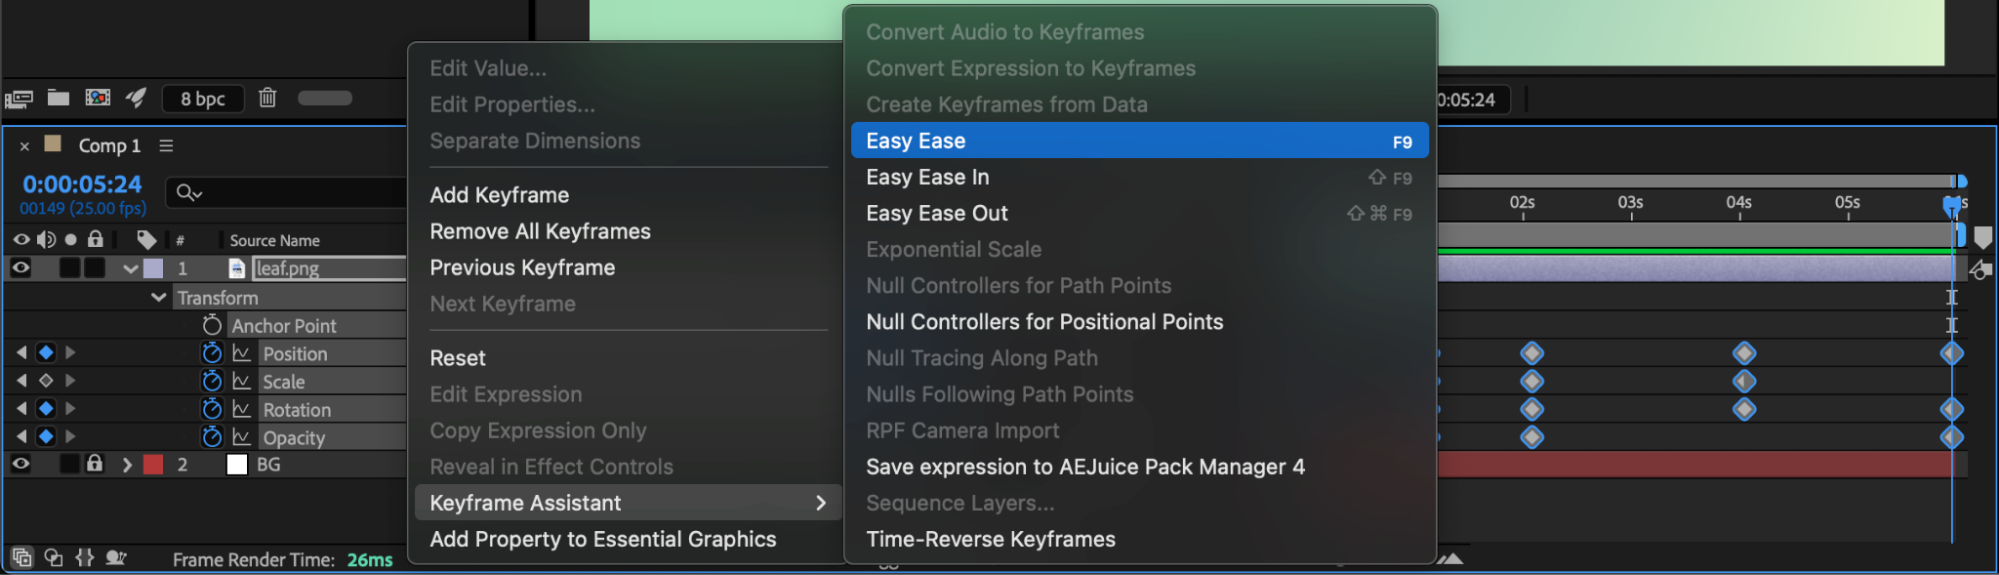Open the Rotation graph editor icon
1999x575 pixels.
(241, 409)
